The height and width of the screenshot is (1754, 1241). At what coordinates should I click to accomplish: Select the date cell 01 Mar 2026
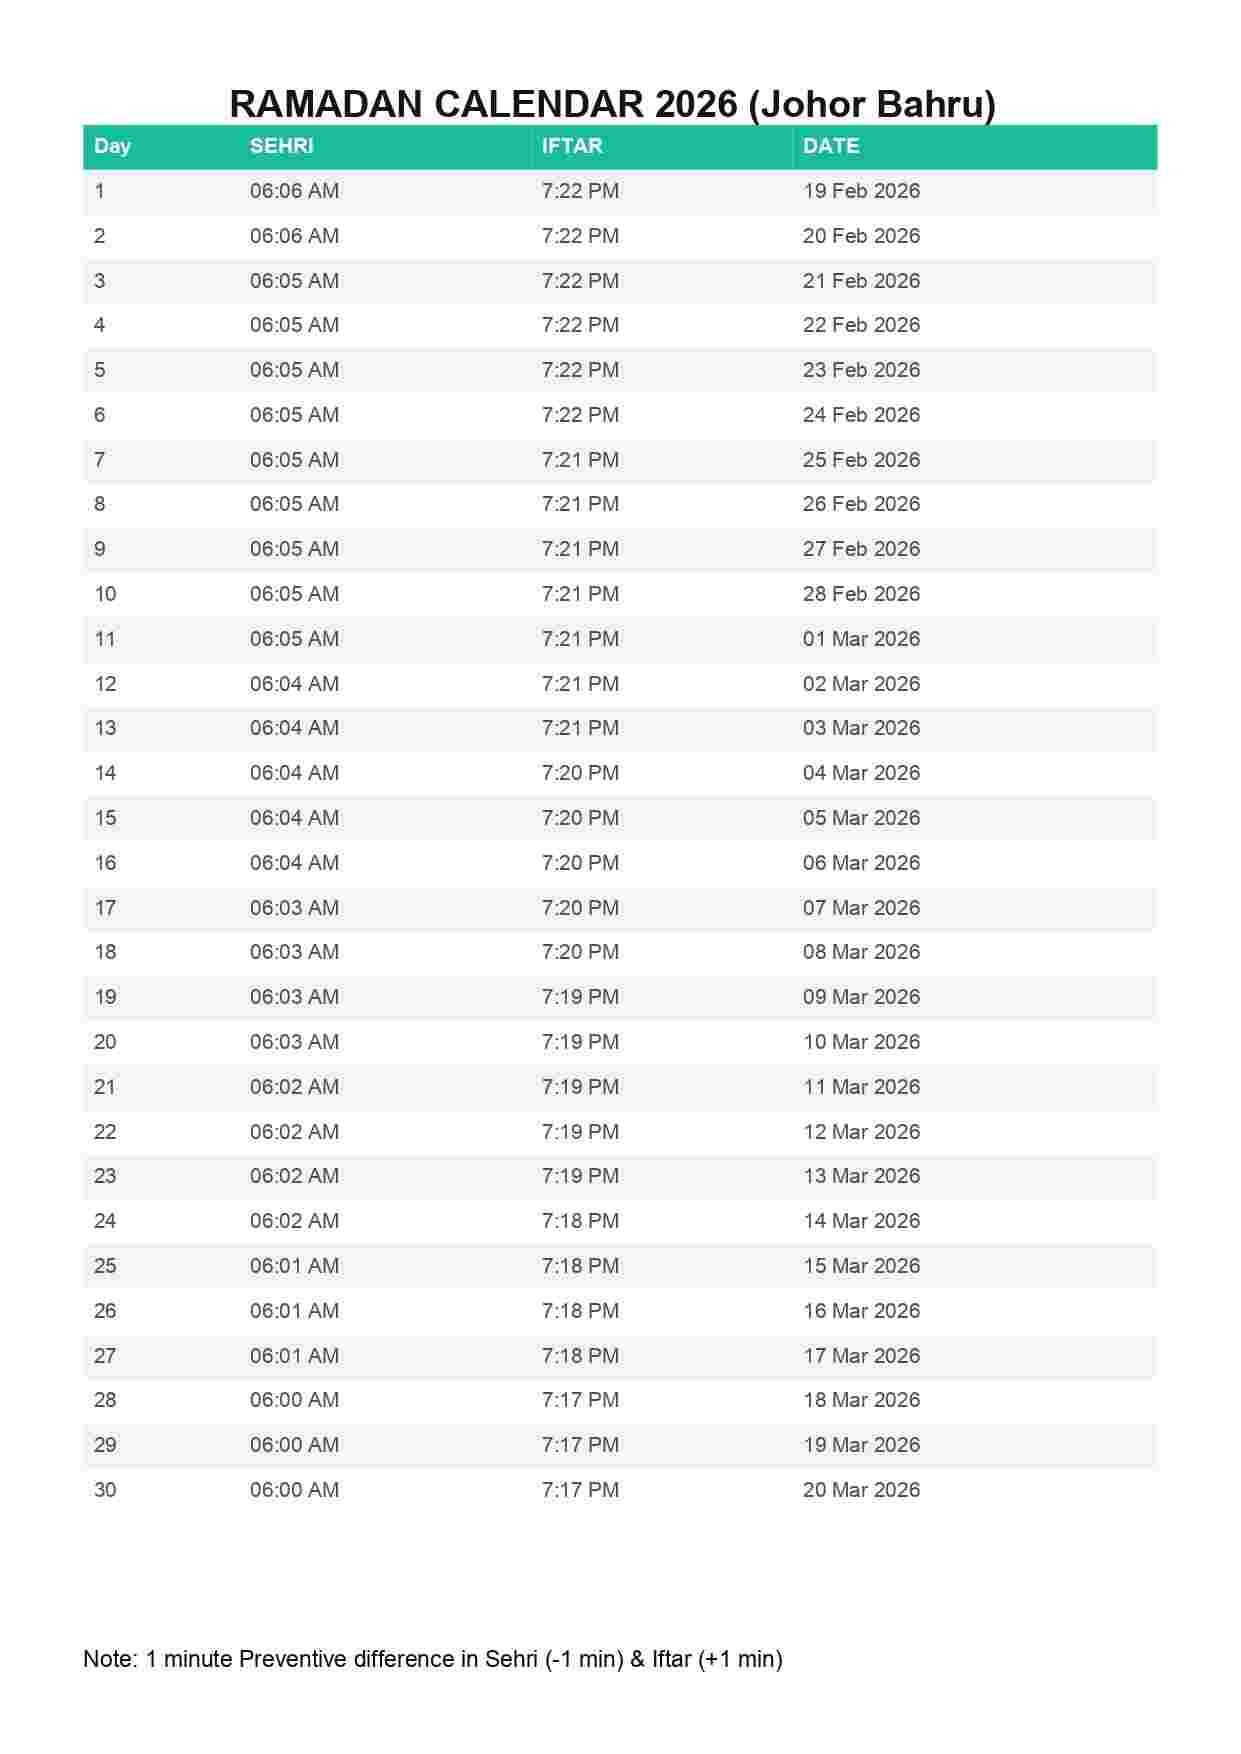tap(861, 639)
